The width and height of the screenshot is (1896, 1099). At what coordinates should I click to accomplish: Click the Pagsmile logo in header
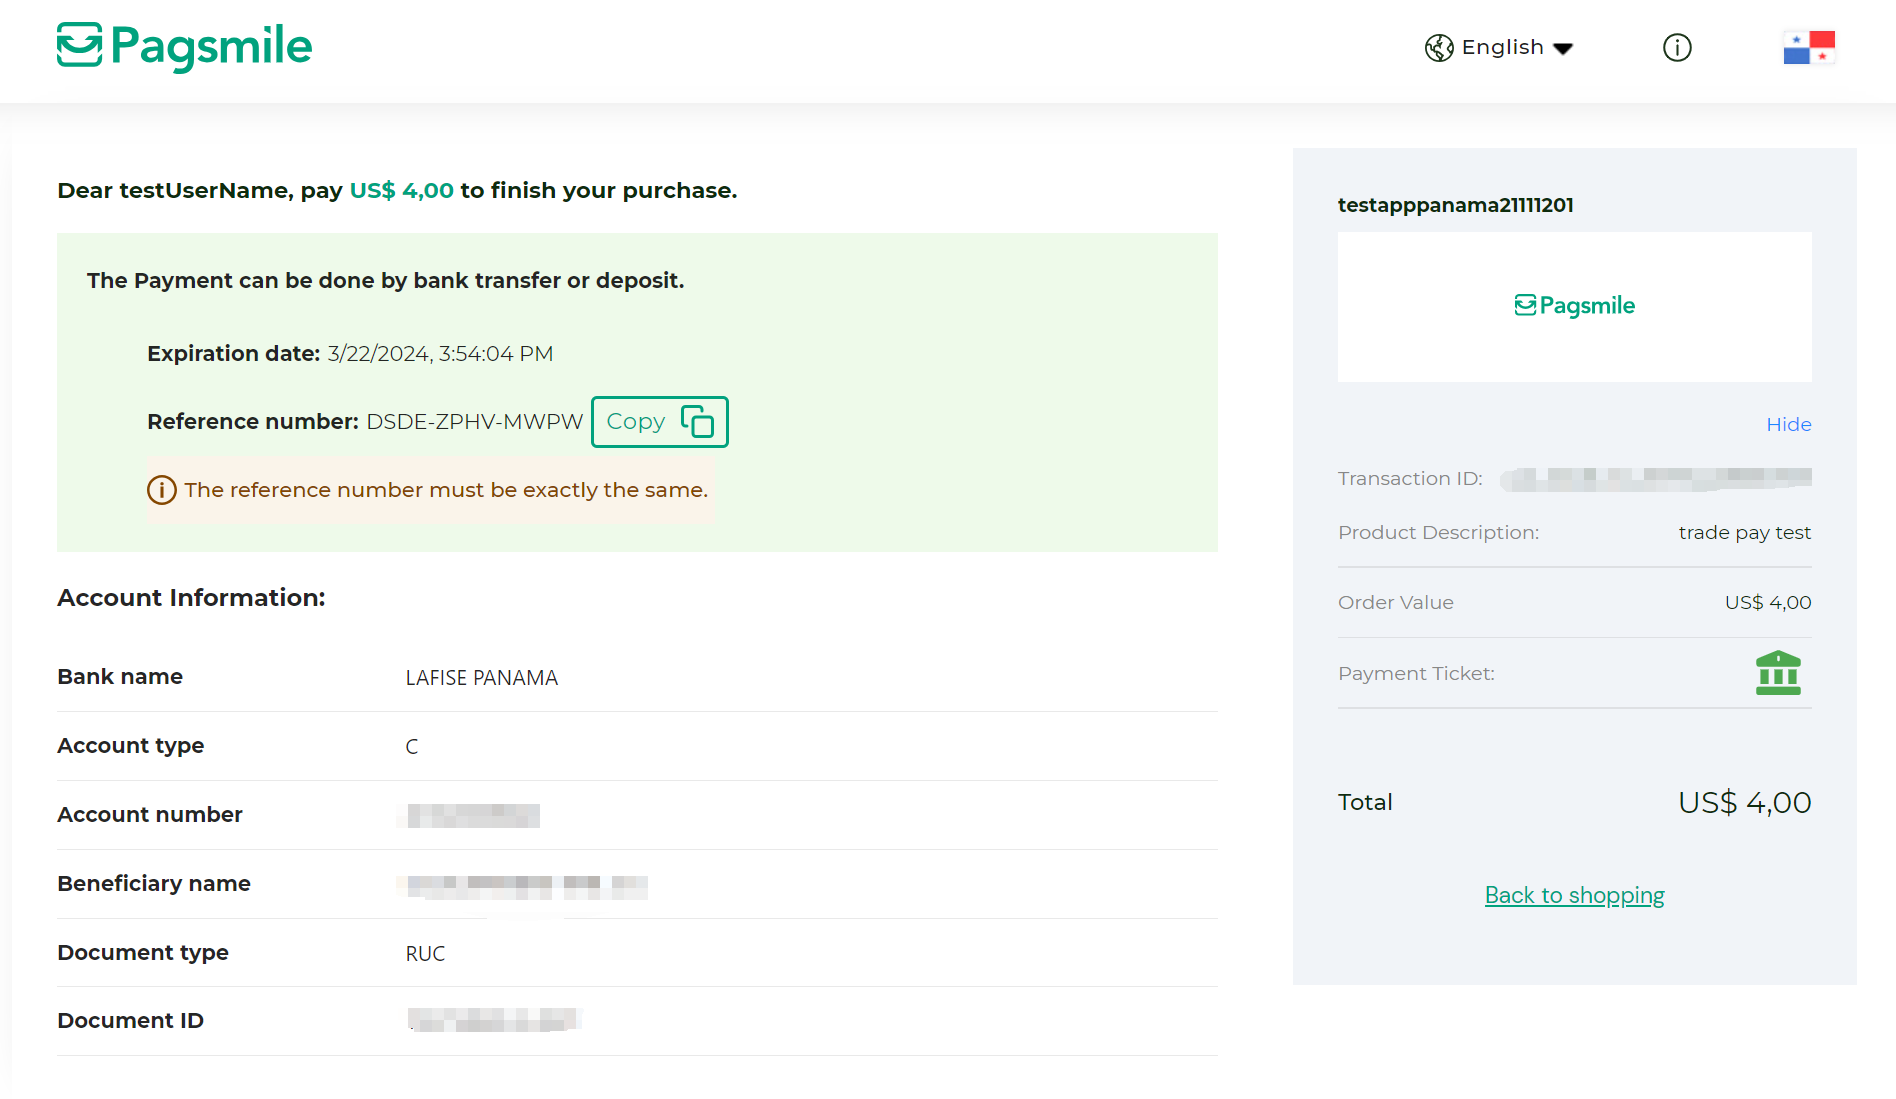coord(185,47)
